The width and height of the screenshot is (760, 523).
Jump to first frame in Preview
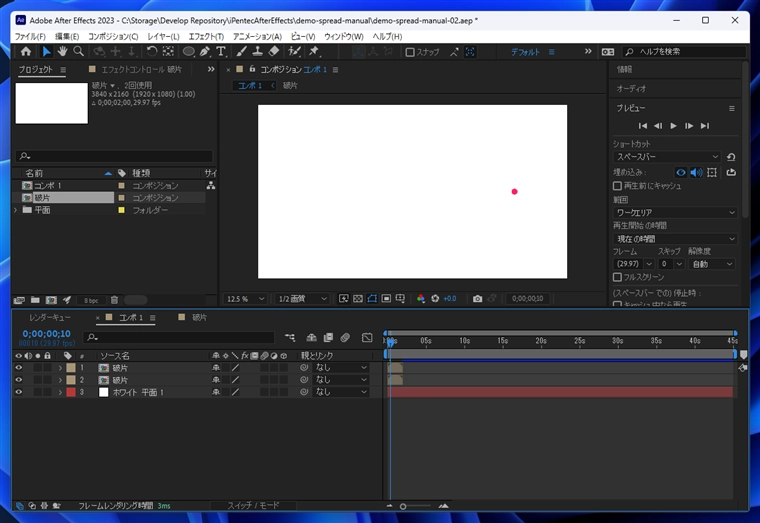coord(643,126)
